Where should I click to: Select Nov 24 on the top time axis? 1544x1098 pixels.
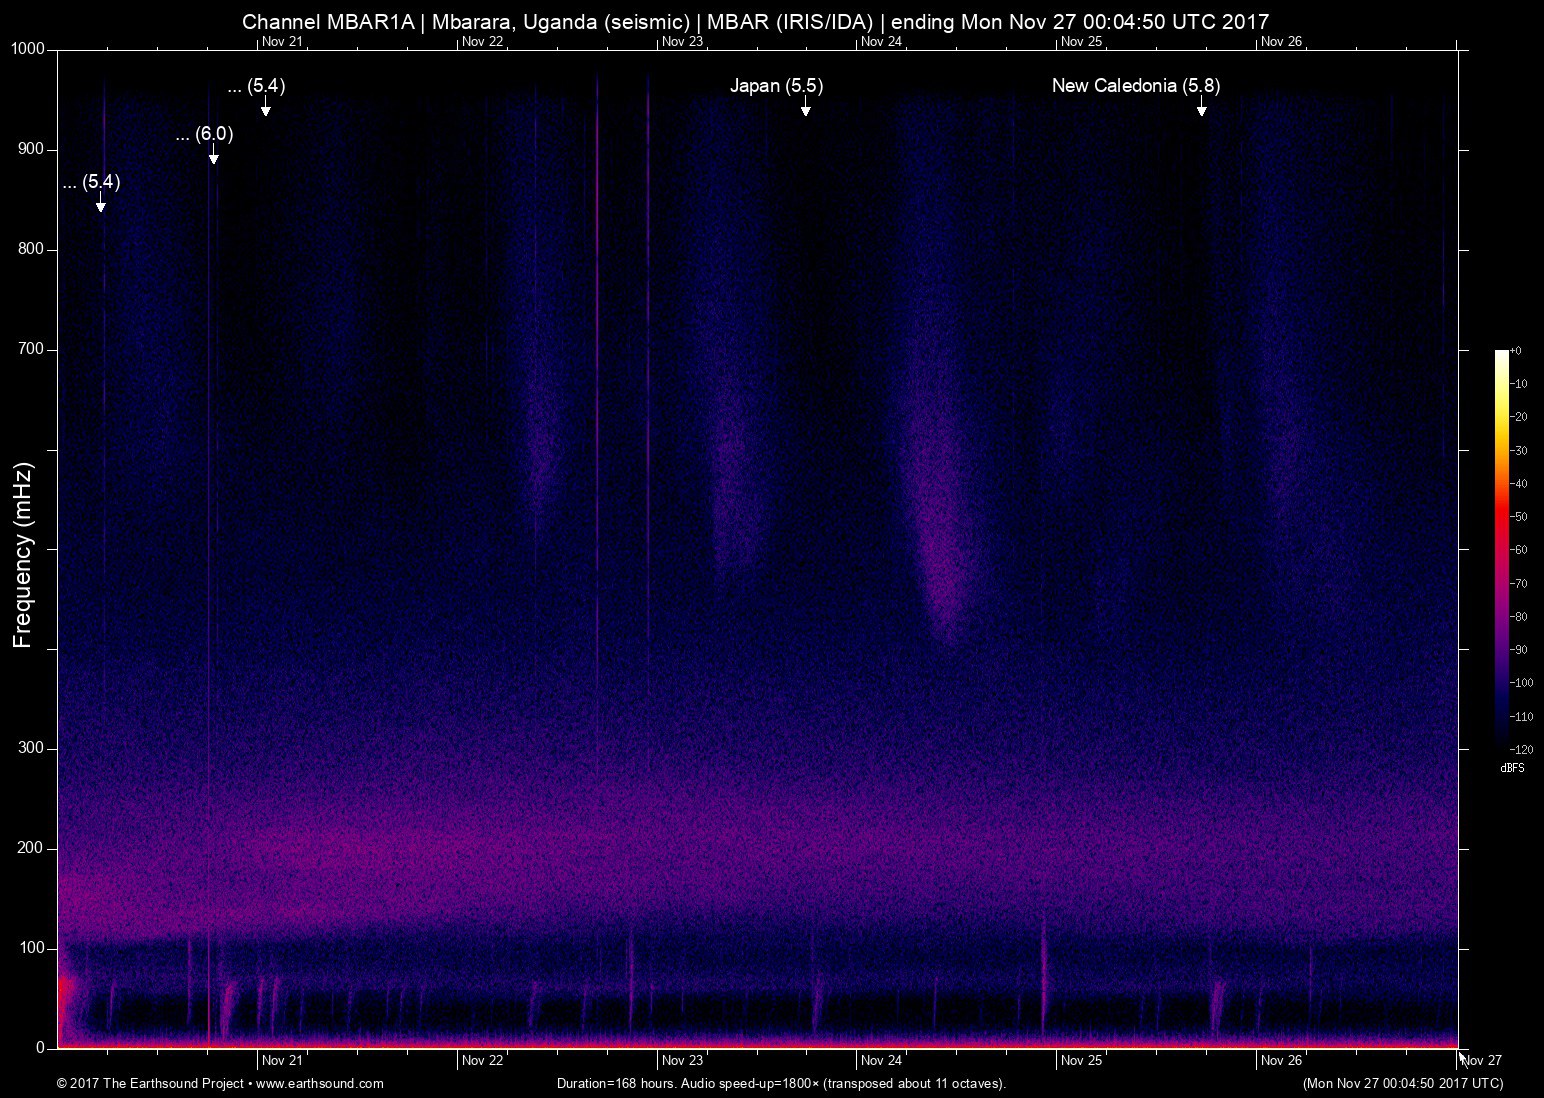coord(881,42)
